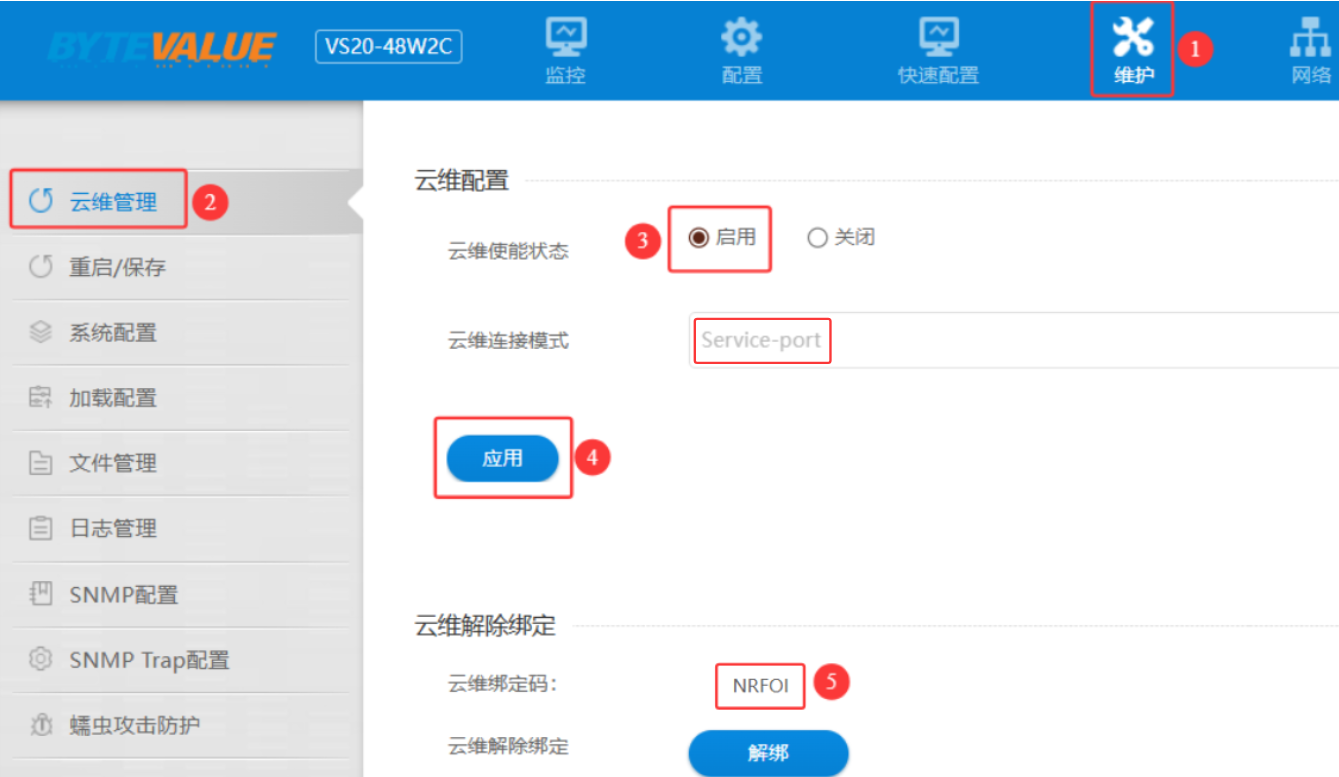Click the 云维管理 refresh icon in sidebar

(40, 202)
